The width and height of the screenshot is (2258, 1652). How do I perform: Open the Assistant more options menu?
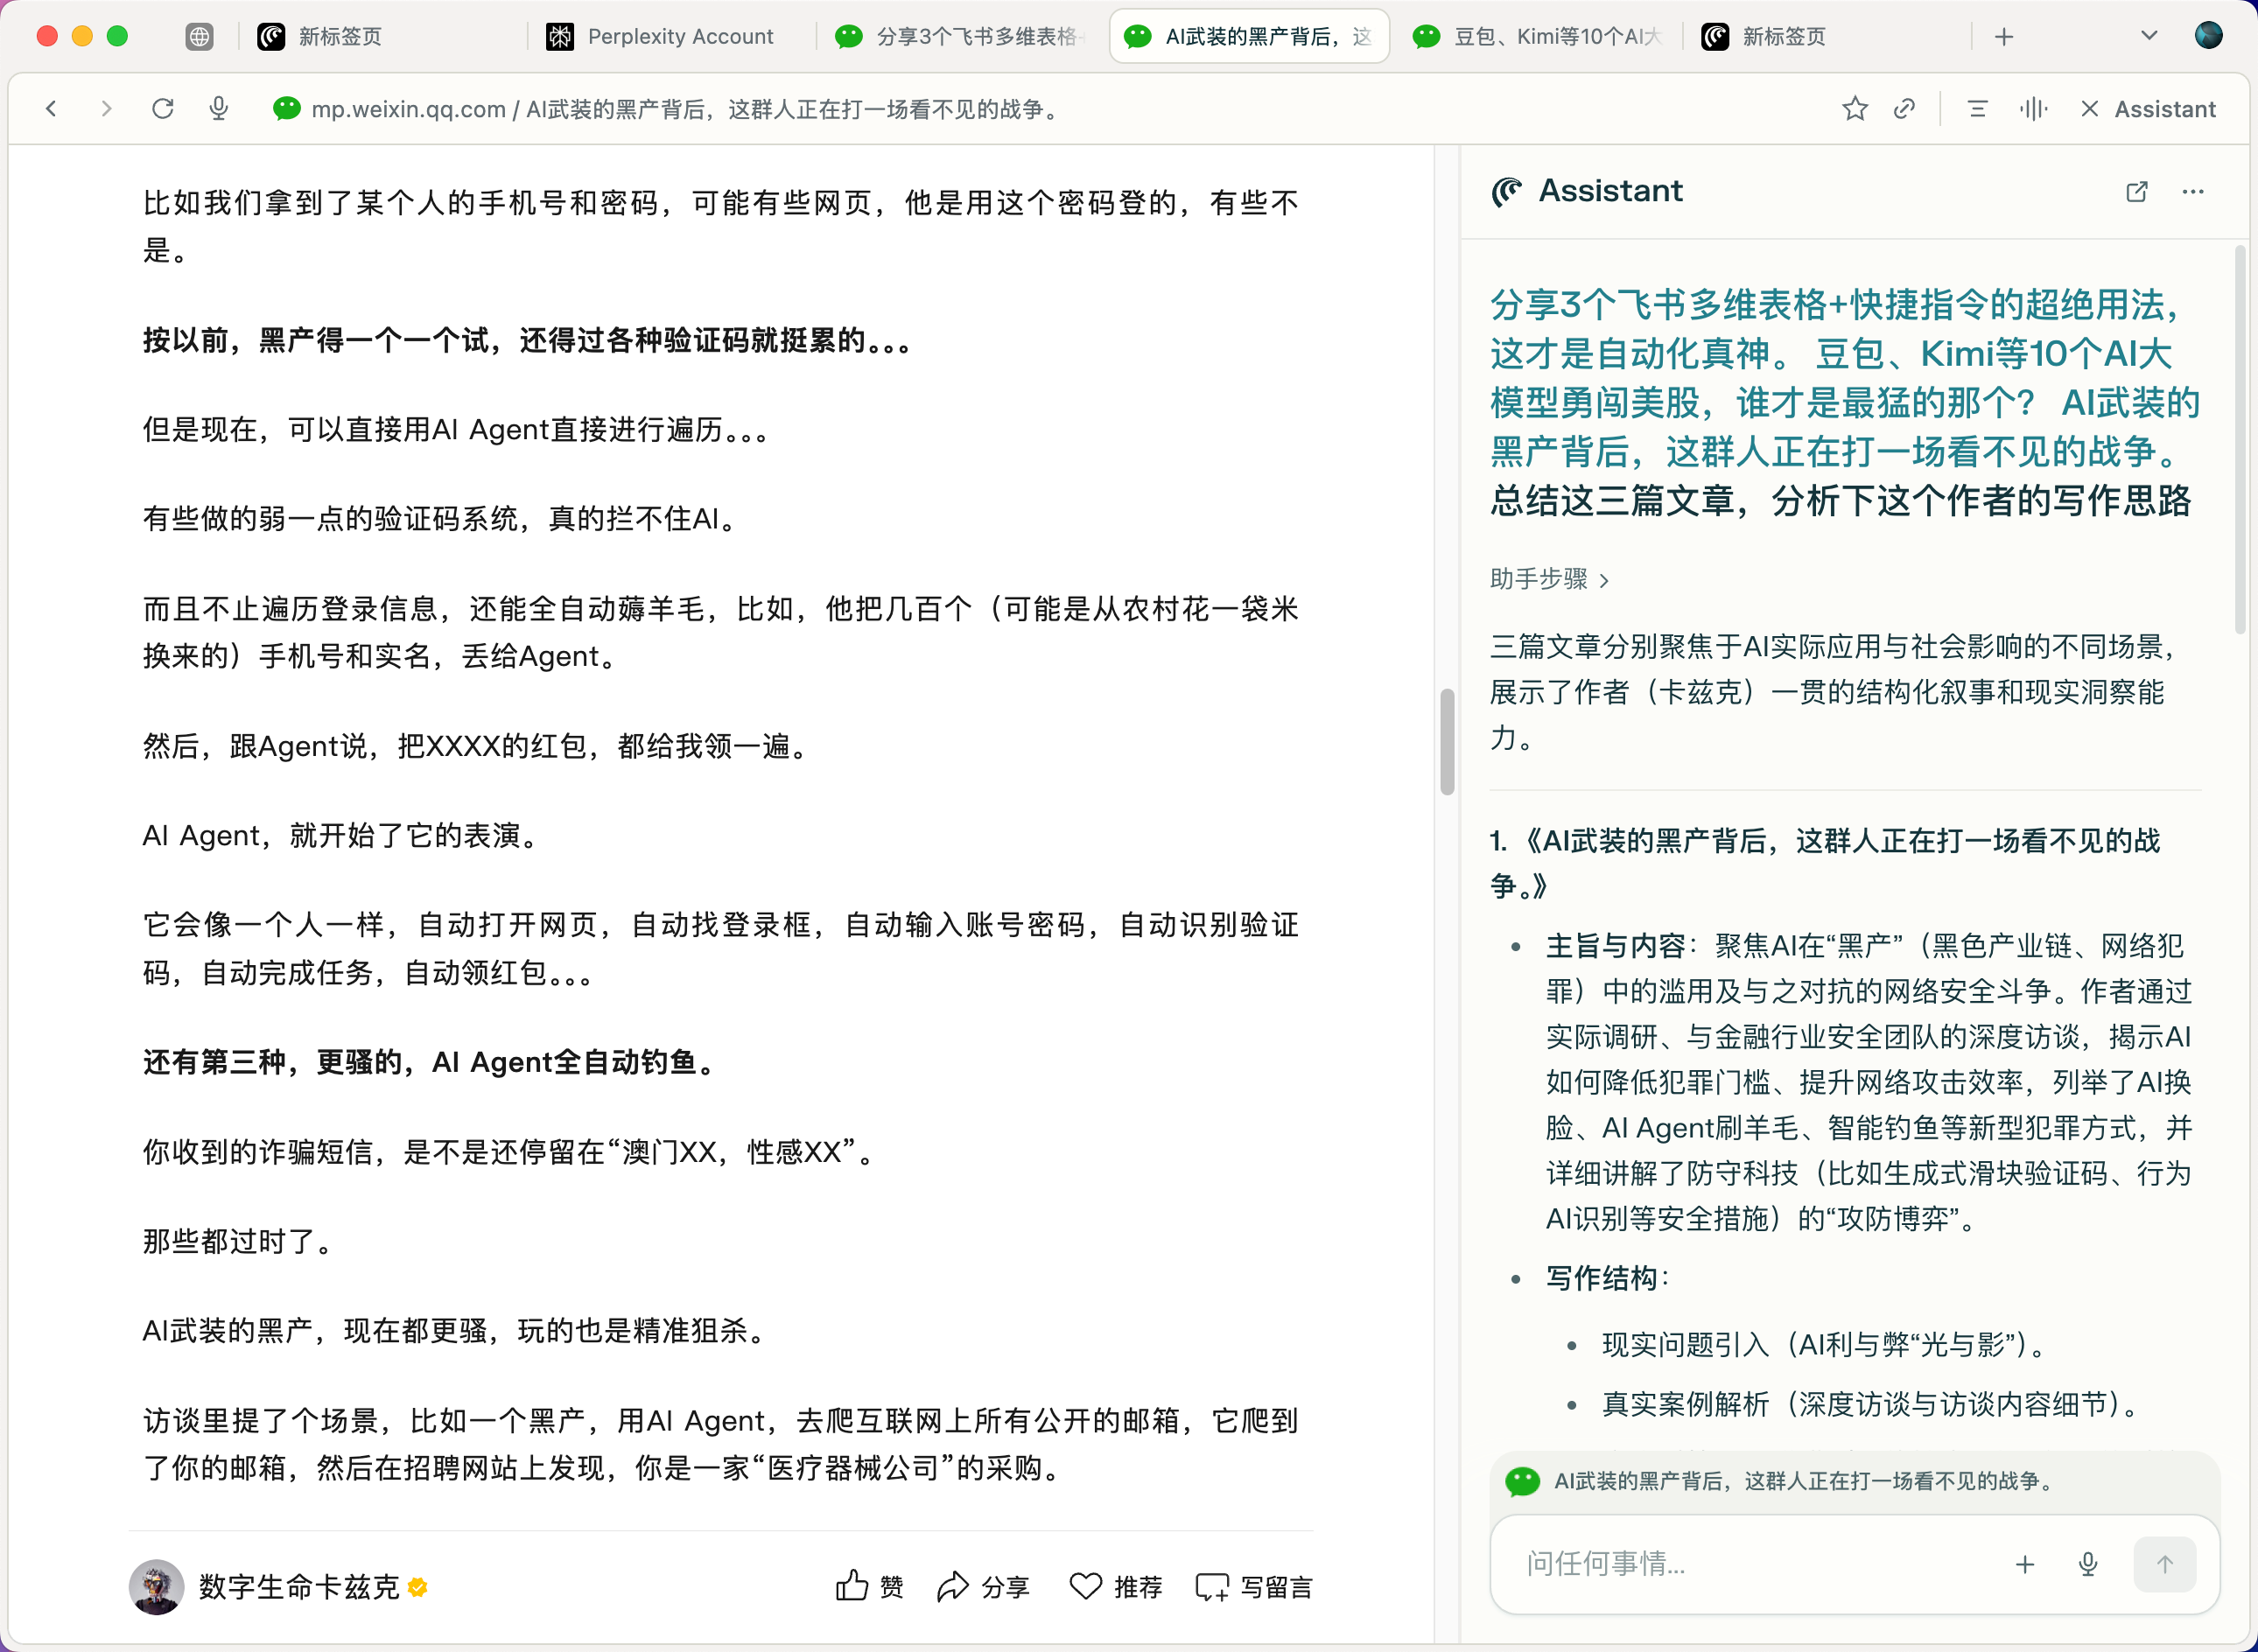tap(2192, 191)
